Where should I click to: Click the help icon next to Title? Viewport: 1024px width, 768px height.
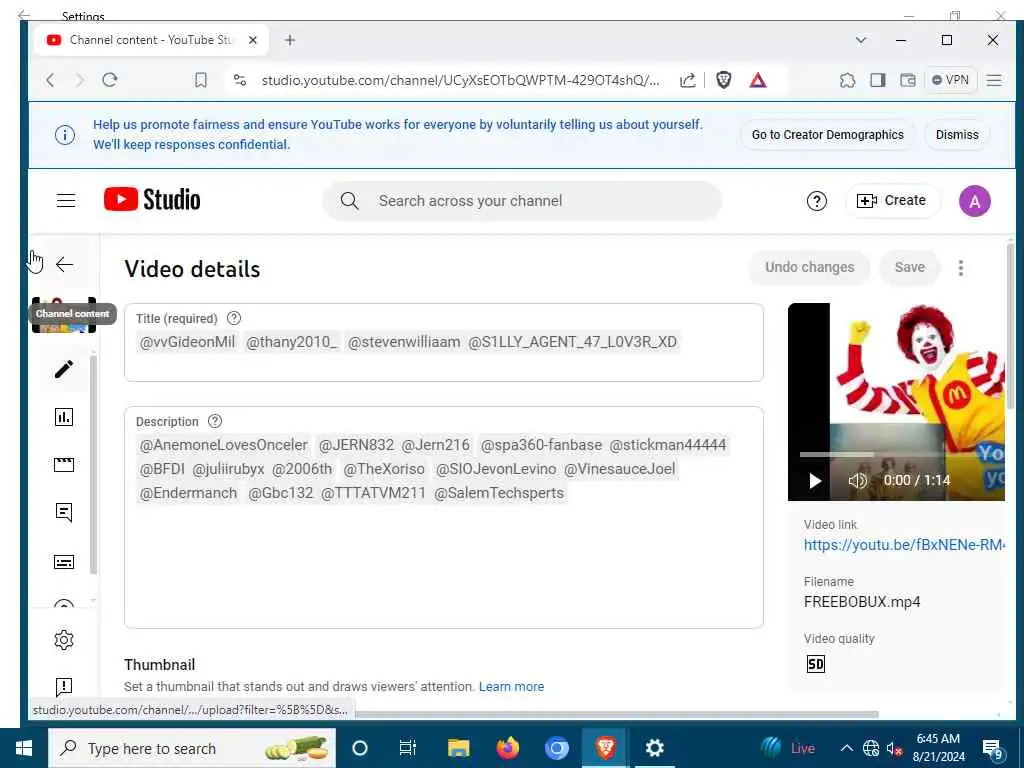pyautogui.click(x=234, y=318)
